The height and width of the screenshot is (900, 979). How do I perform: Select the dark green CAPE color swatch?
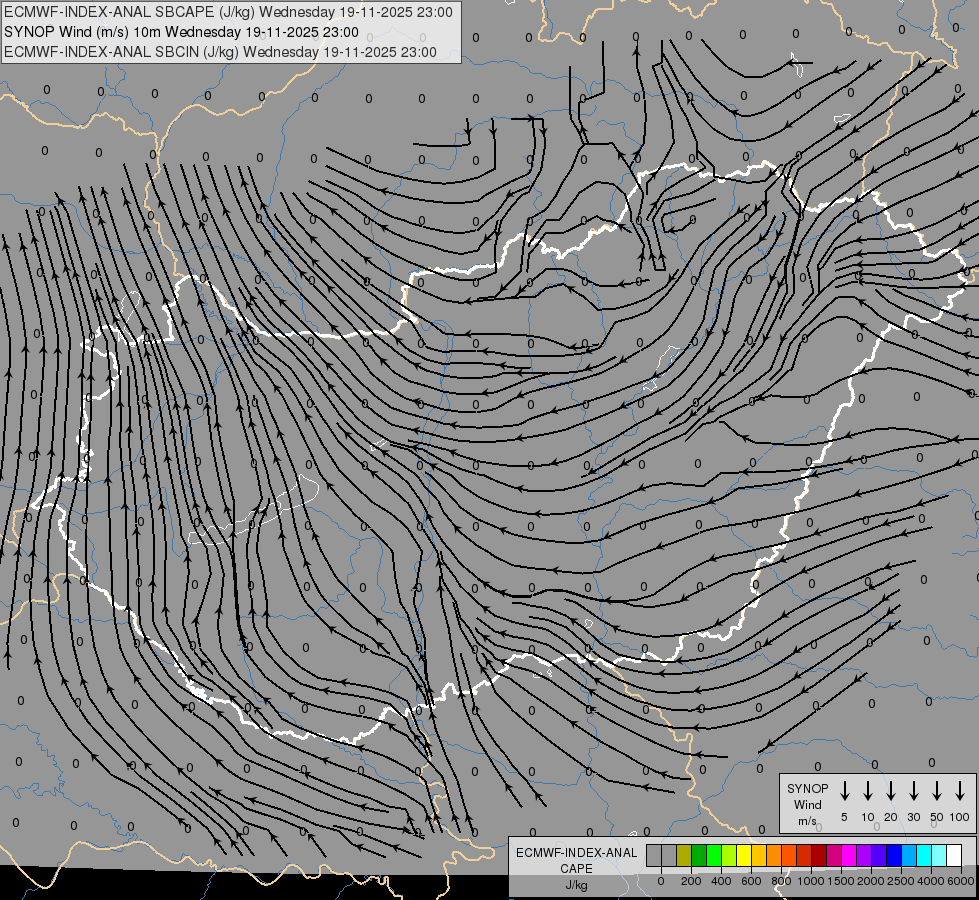(x=699, y=855)
